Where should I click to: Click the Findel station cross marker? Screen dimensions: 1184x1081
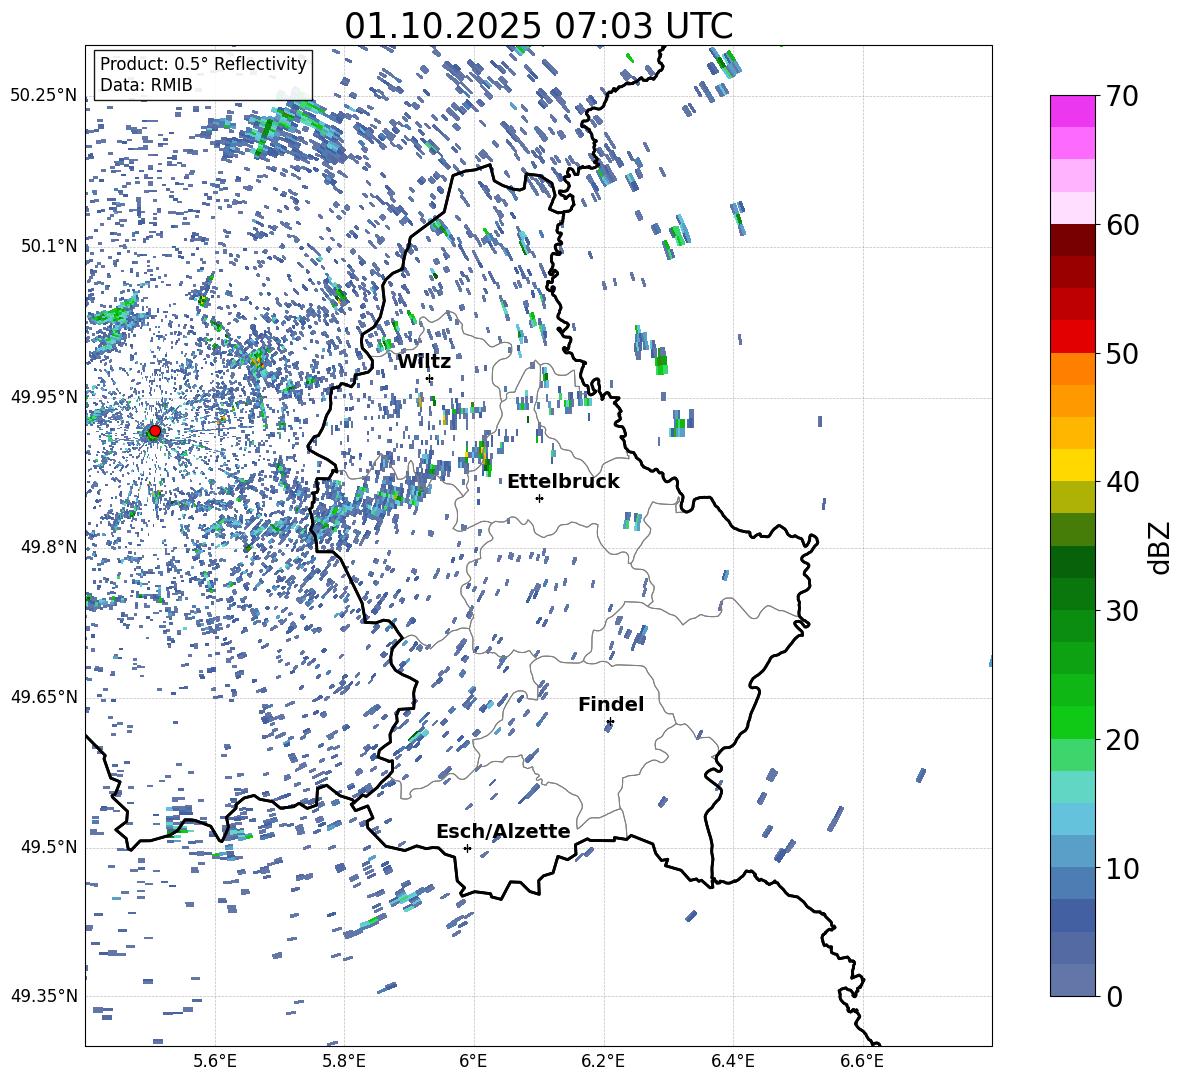click(x=610, y=721)
